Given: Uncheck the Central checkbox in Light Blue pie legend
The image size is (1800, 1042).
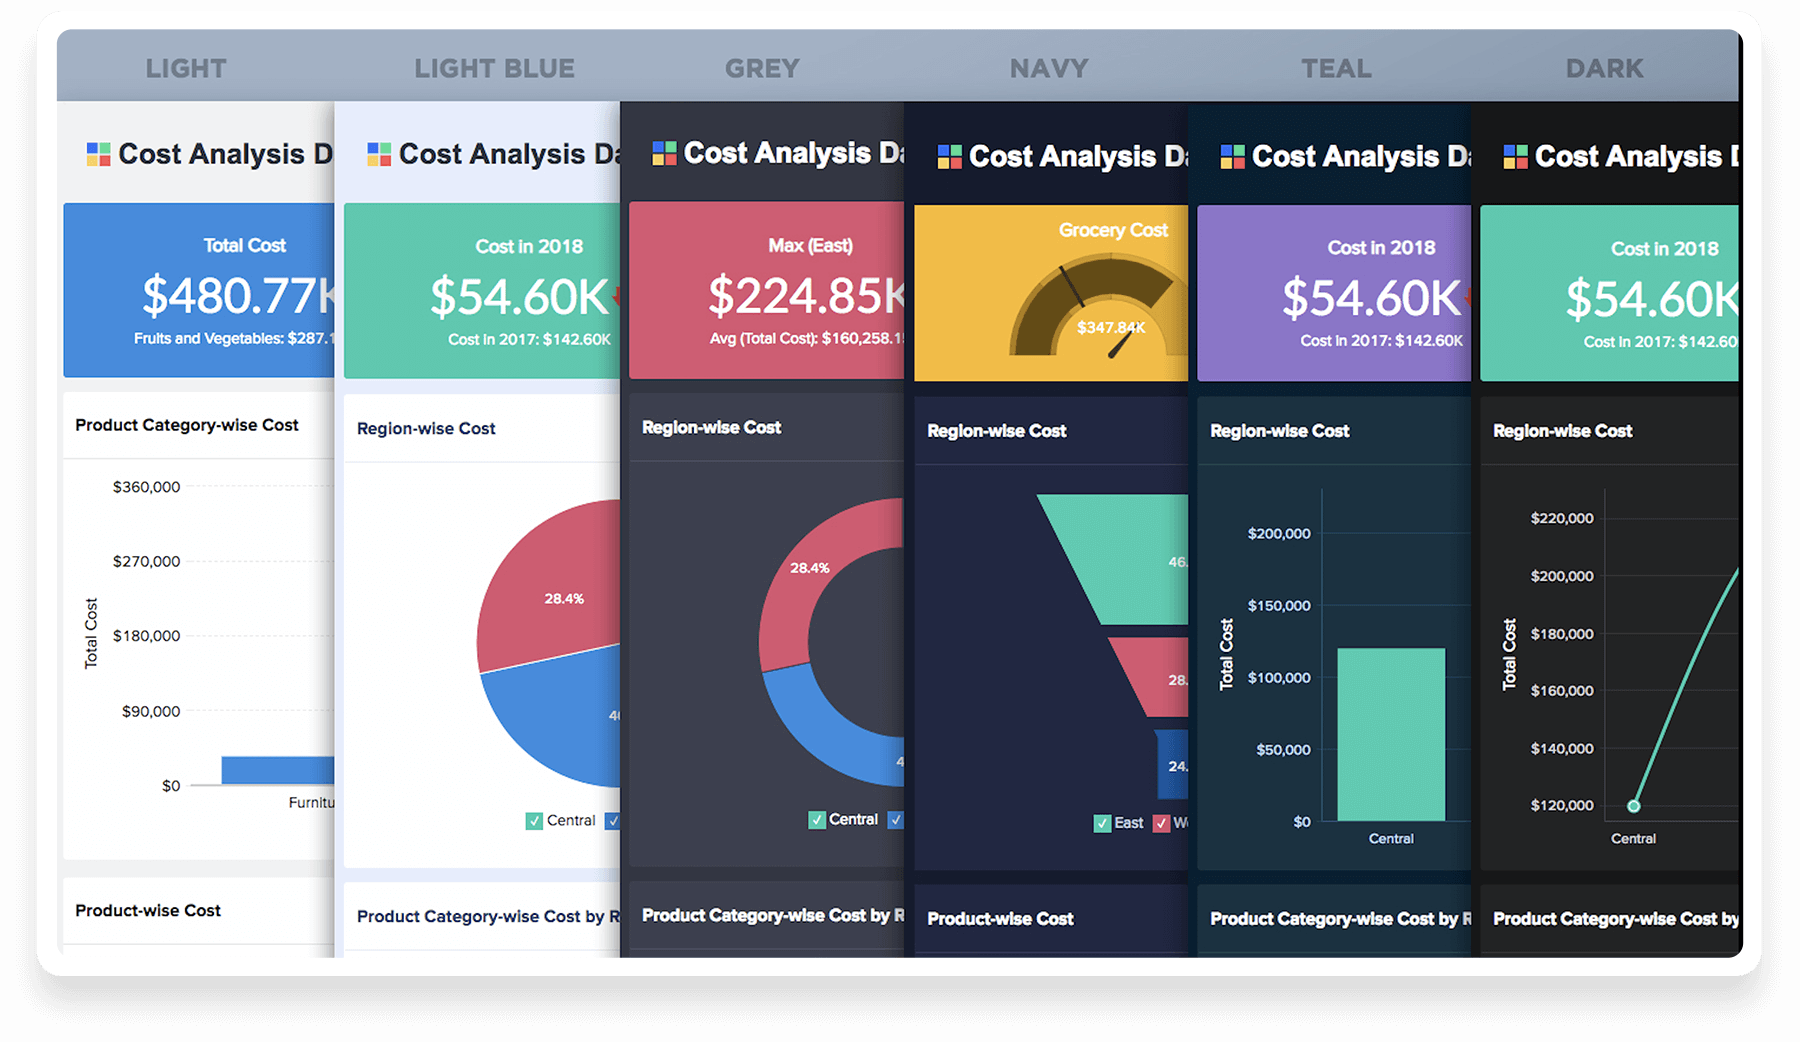Looking at the screenshot, I should tap(534, 821).
